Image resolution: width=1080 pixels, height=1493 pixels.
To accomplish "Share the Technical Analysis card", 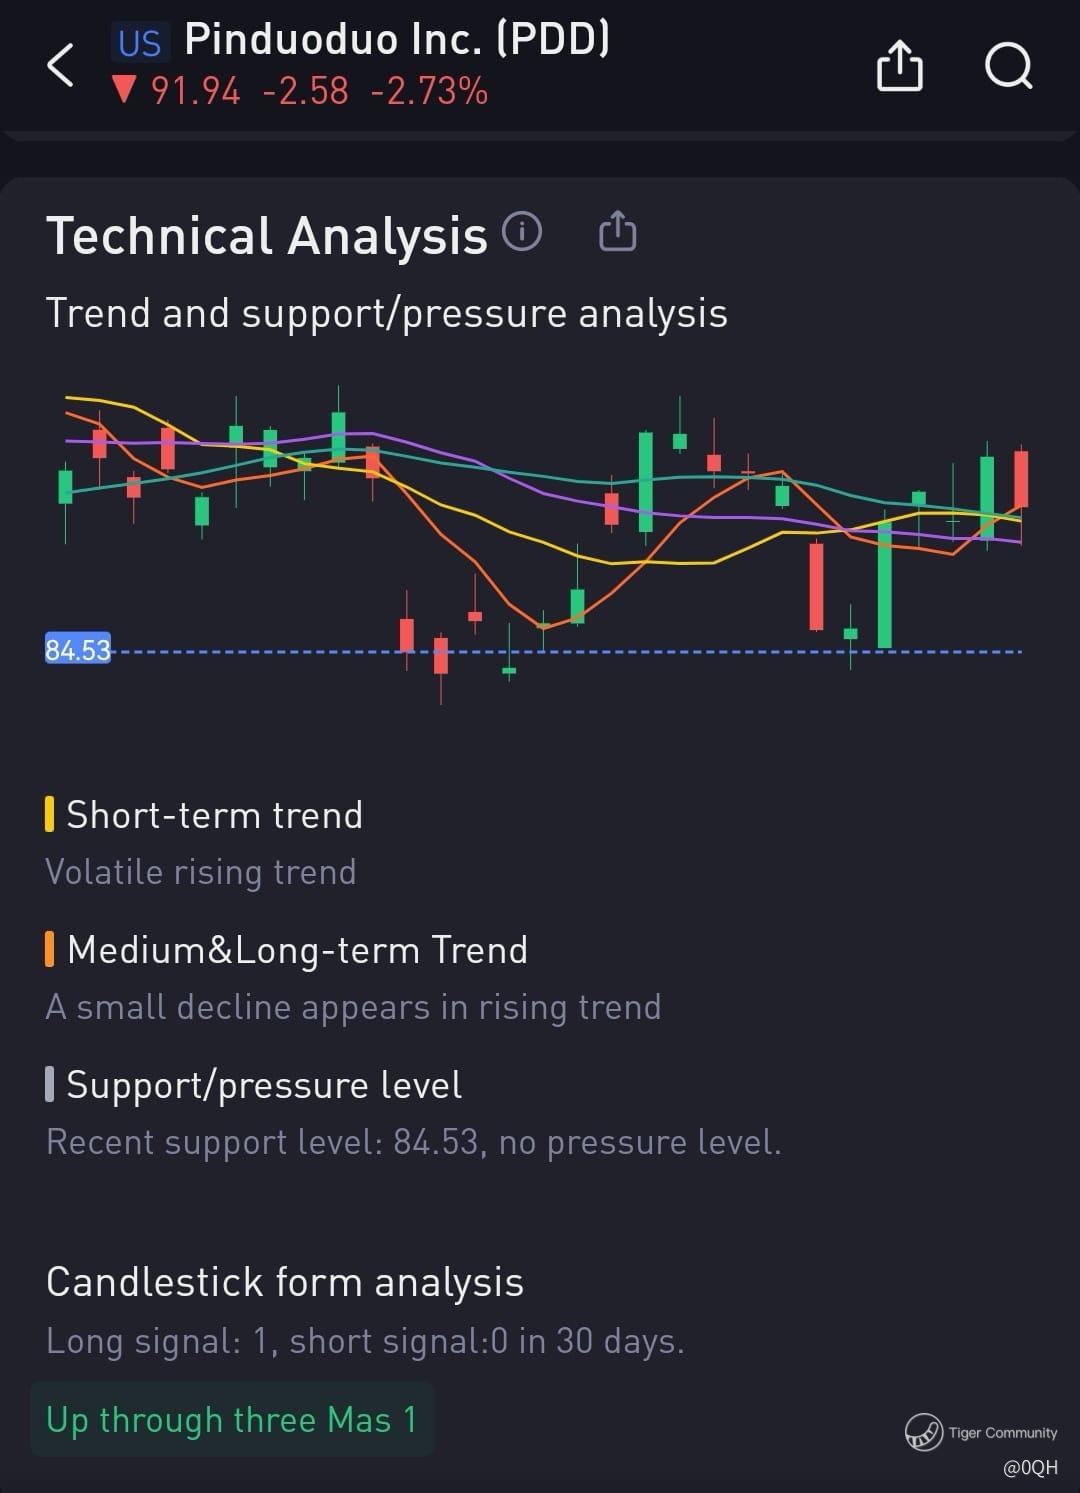I will (617, 231).
